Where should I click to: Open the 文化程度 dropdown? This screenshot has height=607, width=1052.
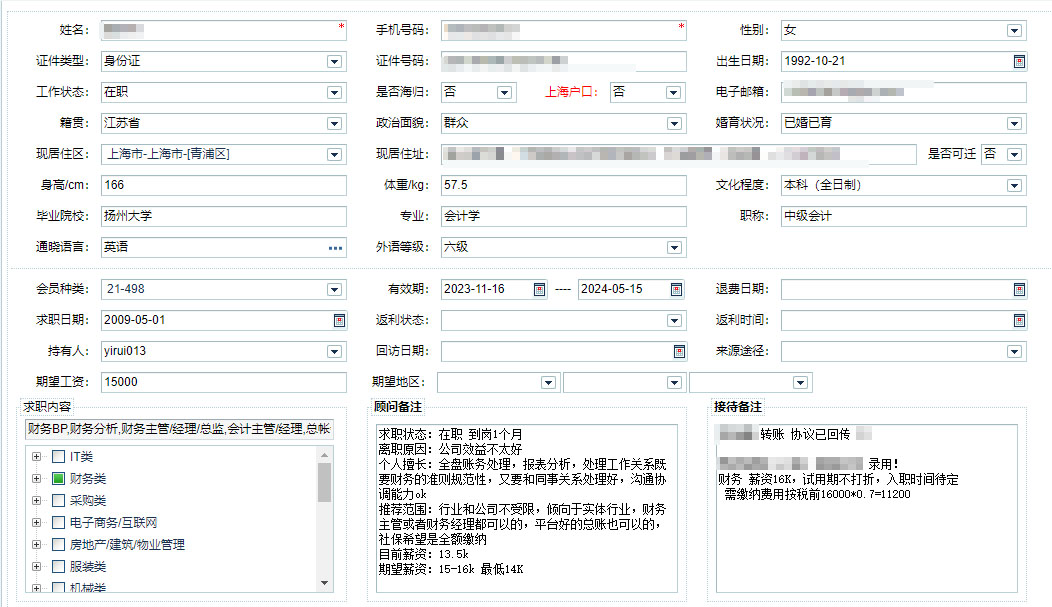pos(1014,186)
